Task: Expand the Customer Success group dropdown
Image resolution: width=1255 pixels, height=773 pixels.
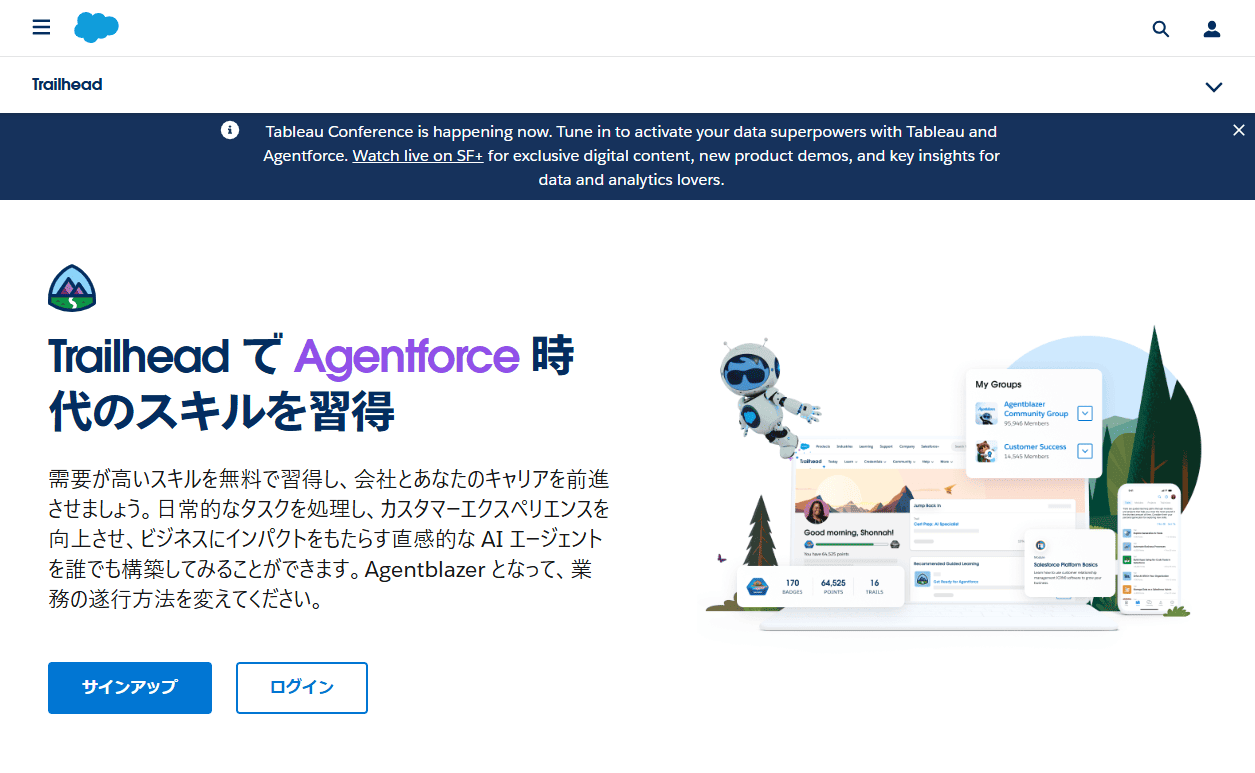Action: (1085, 451)
